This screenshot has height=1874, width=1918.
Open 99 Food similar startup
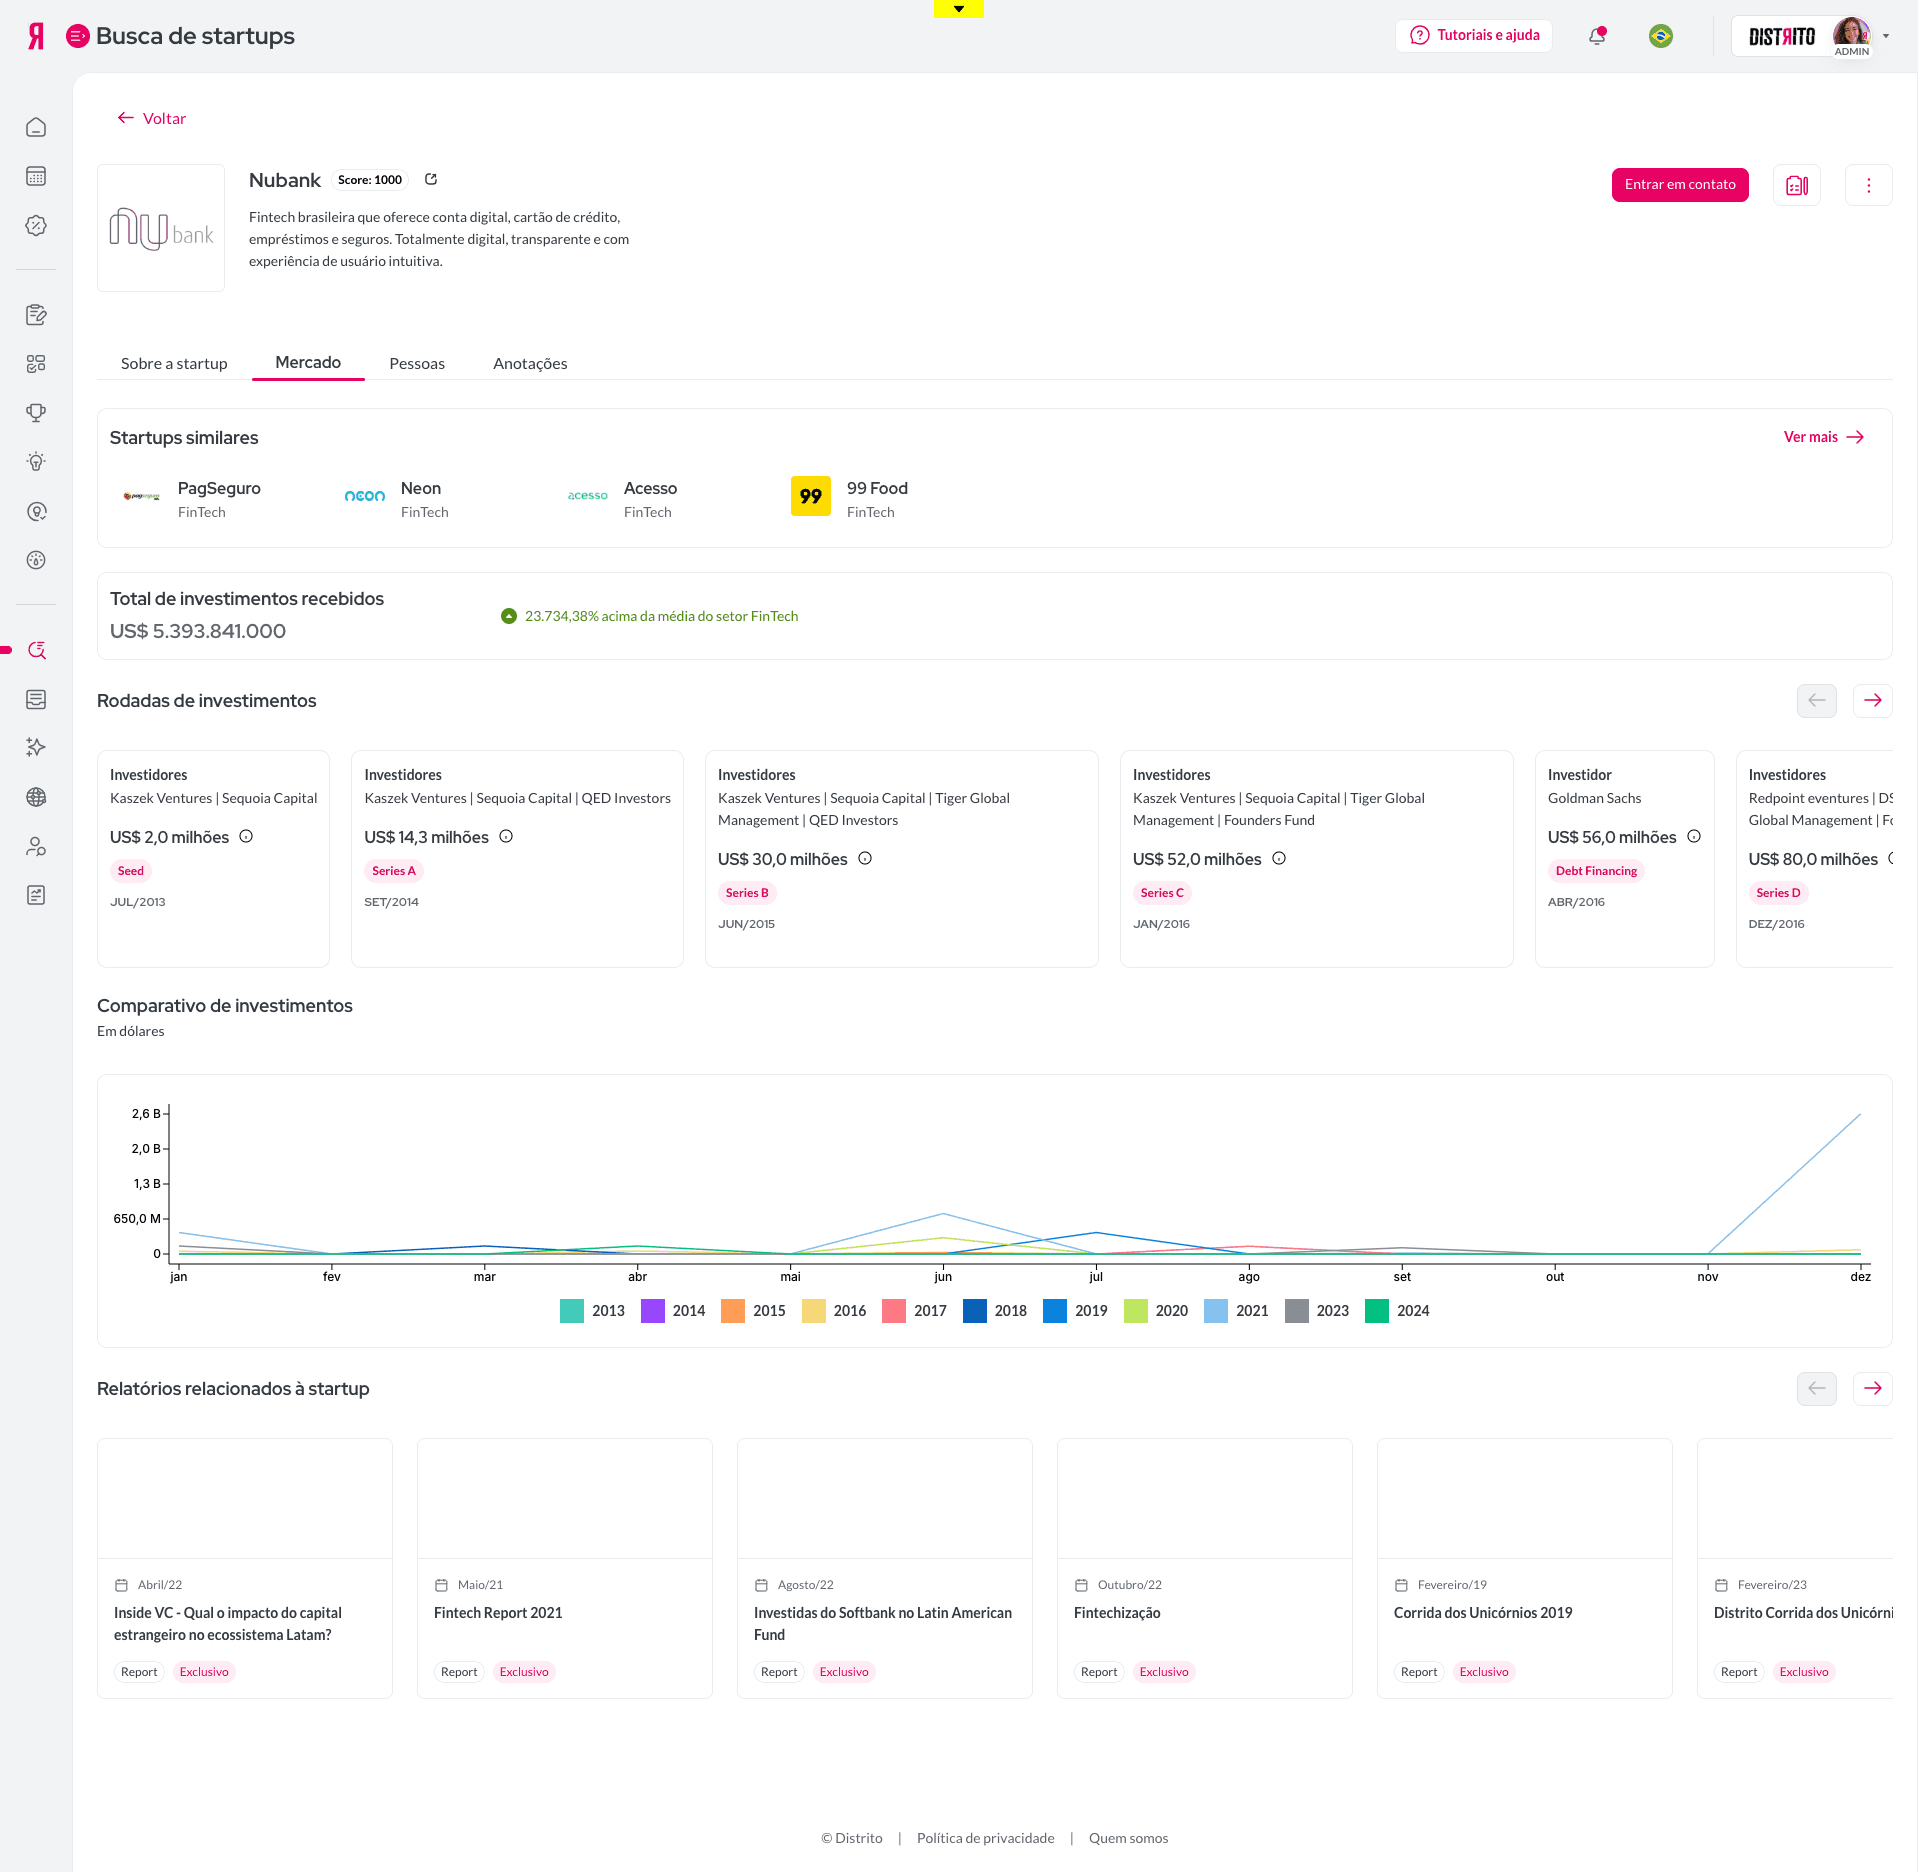pyautogui.click(x=850, y=498)
